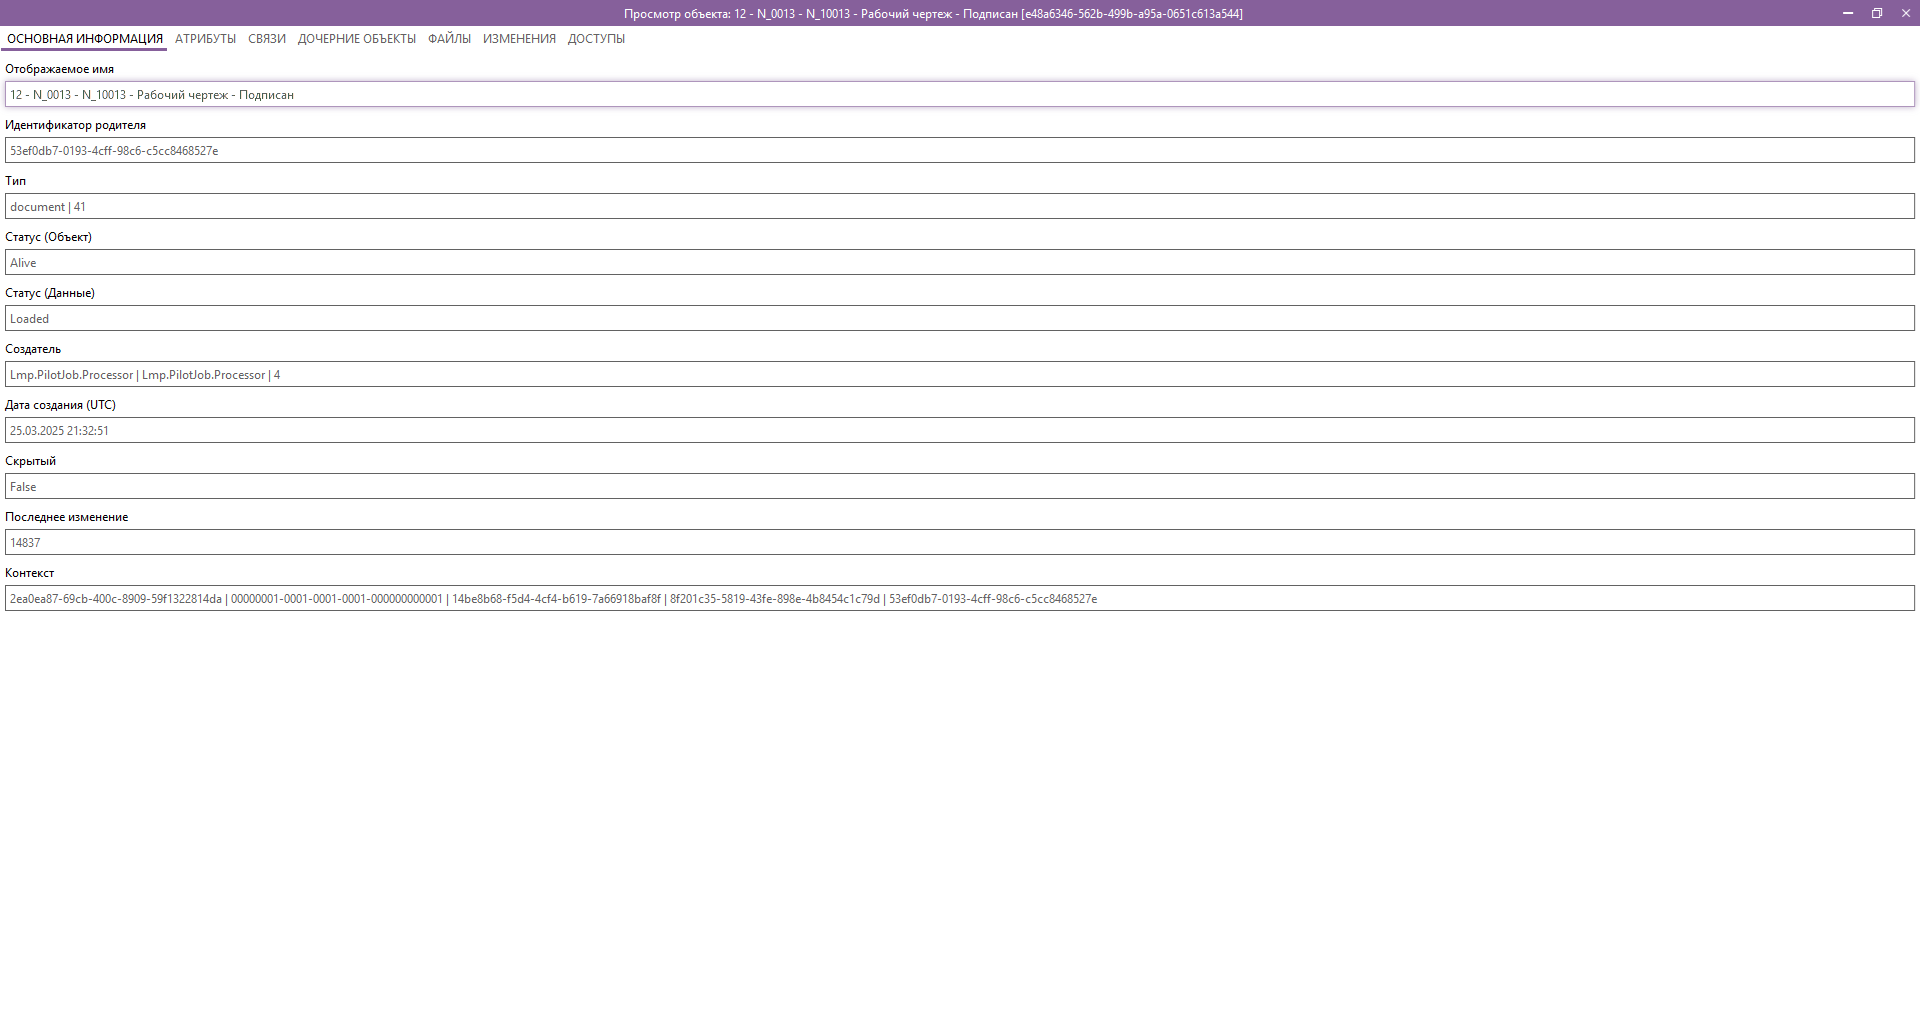Switch to the ДОЧЕРНИЕ ОБЪЕКТЫ tab
Screen dimensions: 1920x1032
(356, 38)
